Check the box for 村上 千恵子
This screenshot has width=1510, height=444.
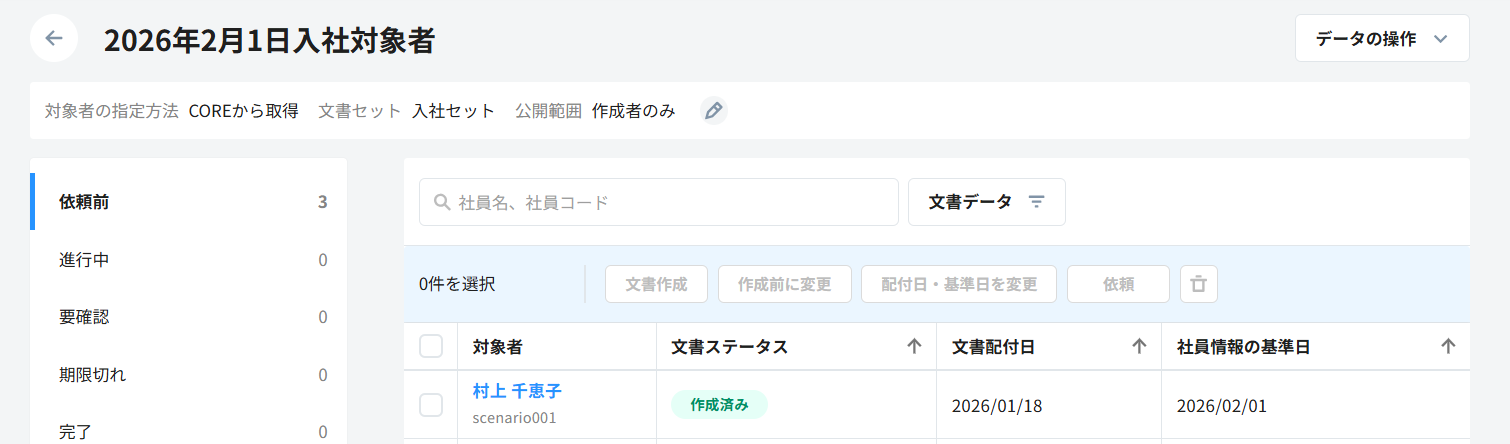tap(431, 405)
